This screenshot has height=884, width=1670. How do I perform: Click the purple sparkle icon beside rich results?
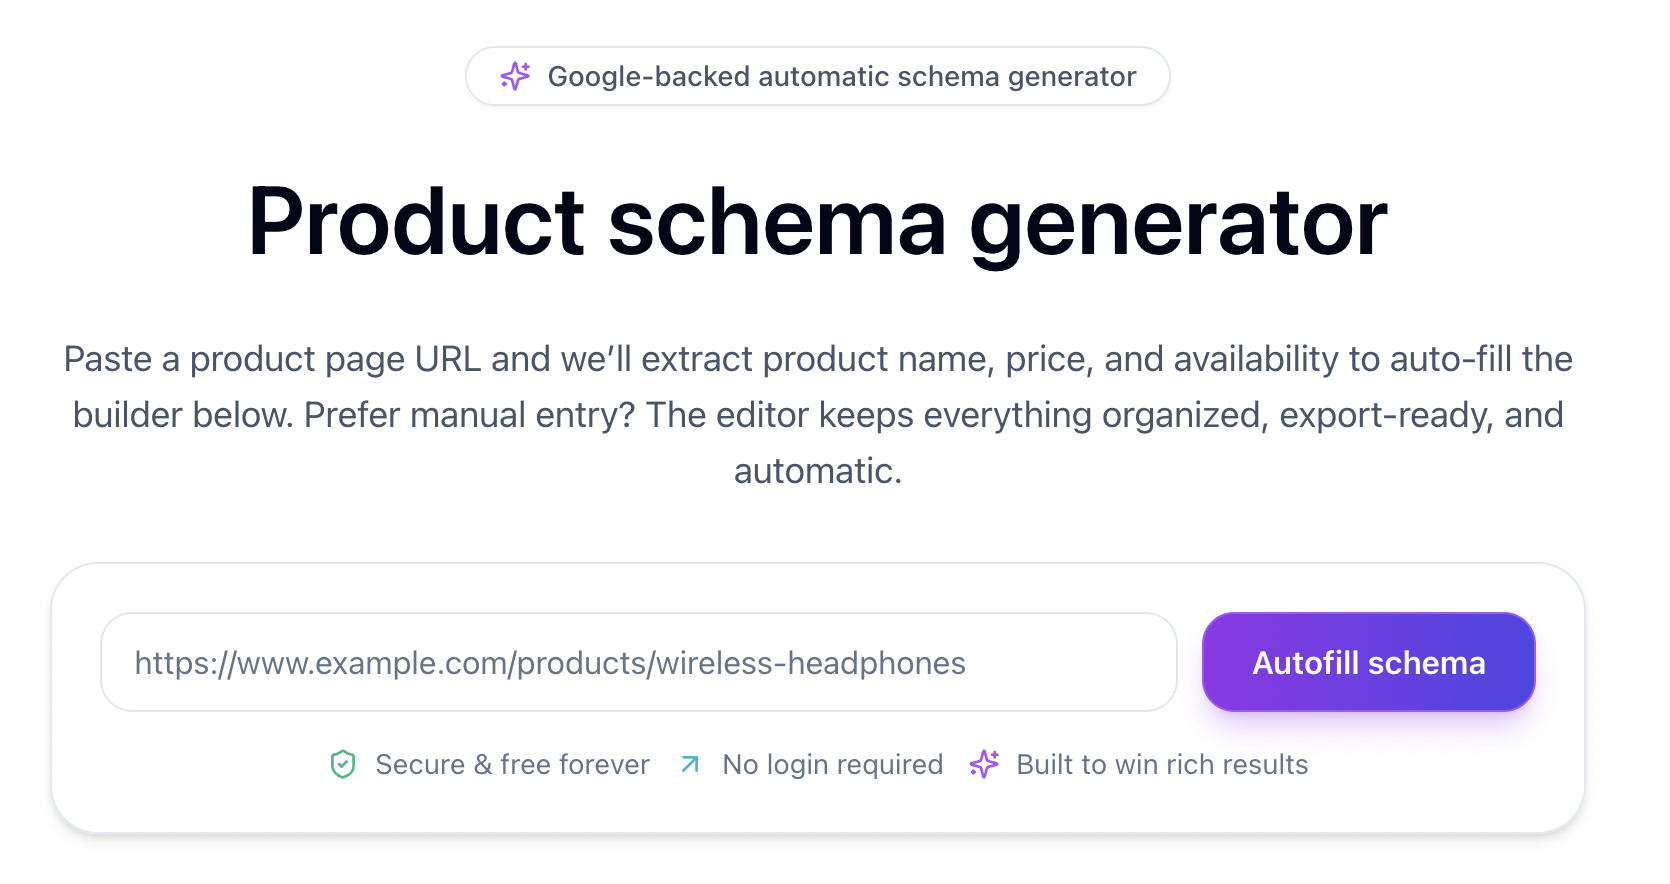(x=984, y=764)
